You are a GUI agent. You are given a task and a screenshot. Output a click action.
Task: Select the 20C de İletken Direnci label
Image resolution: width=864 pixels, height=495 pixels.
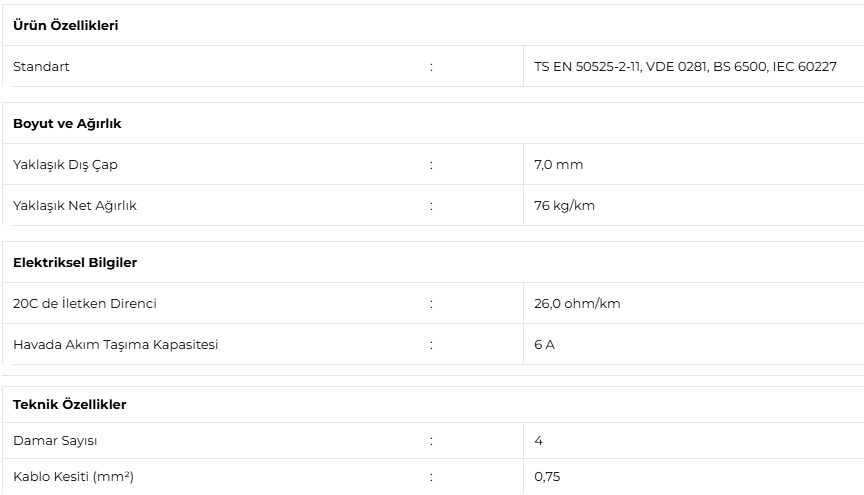85,304
